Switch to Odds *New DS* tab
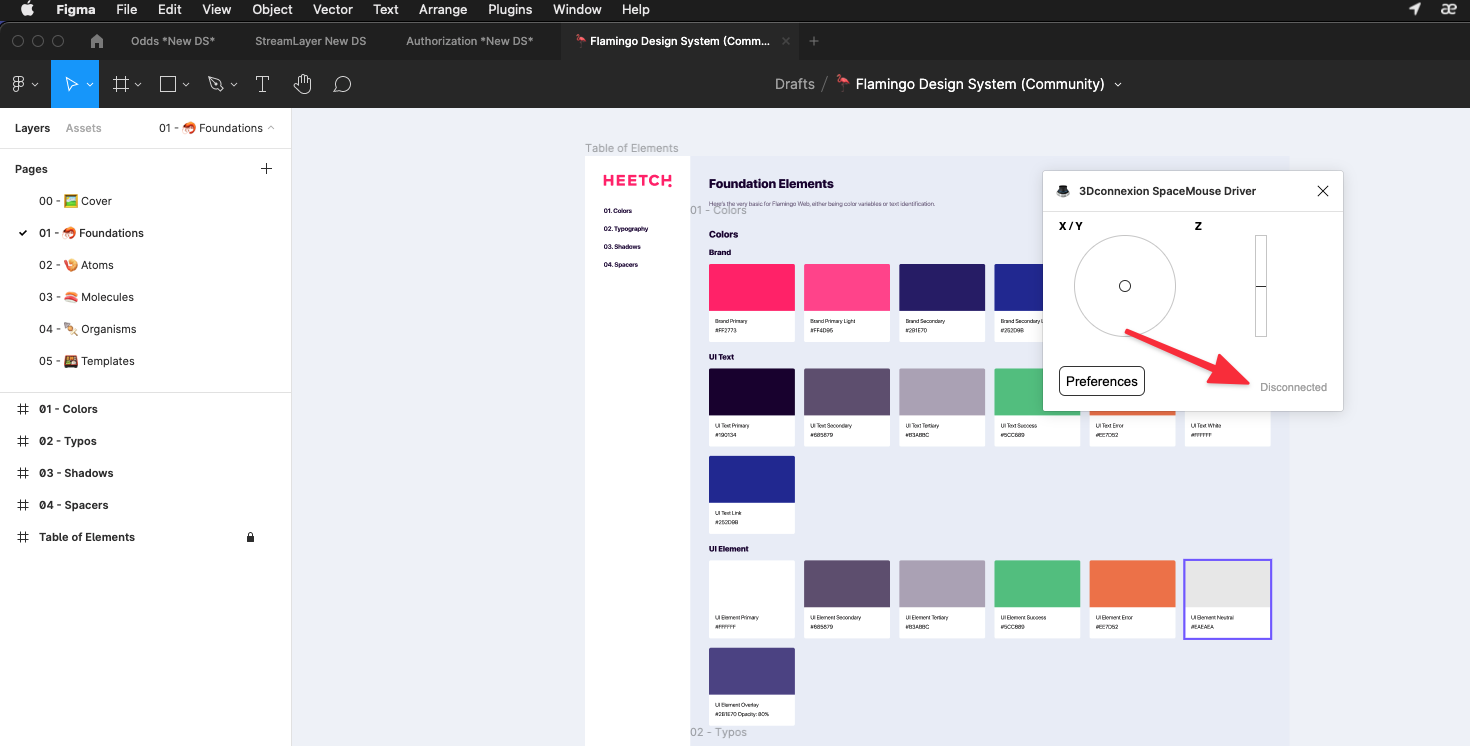This screenshot has width=1470, height=746. point(173,41)
